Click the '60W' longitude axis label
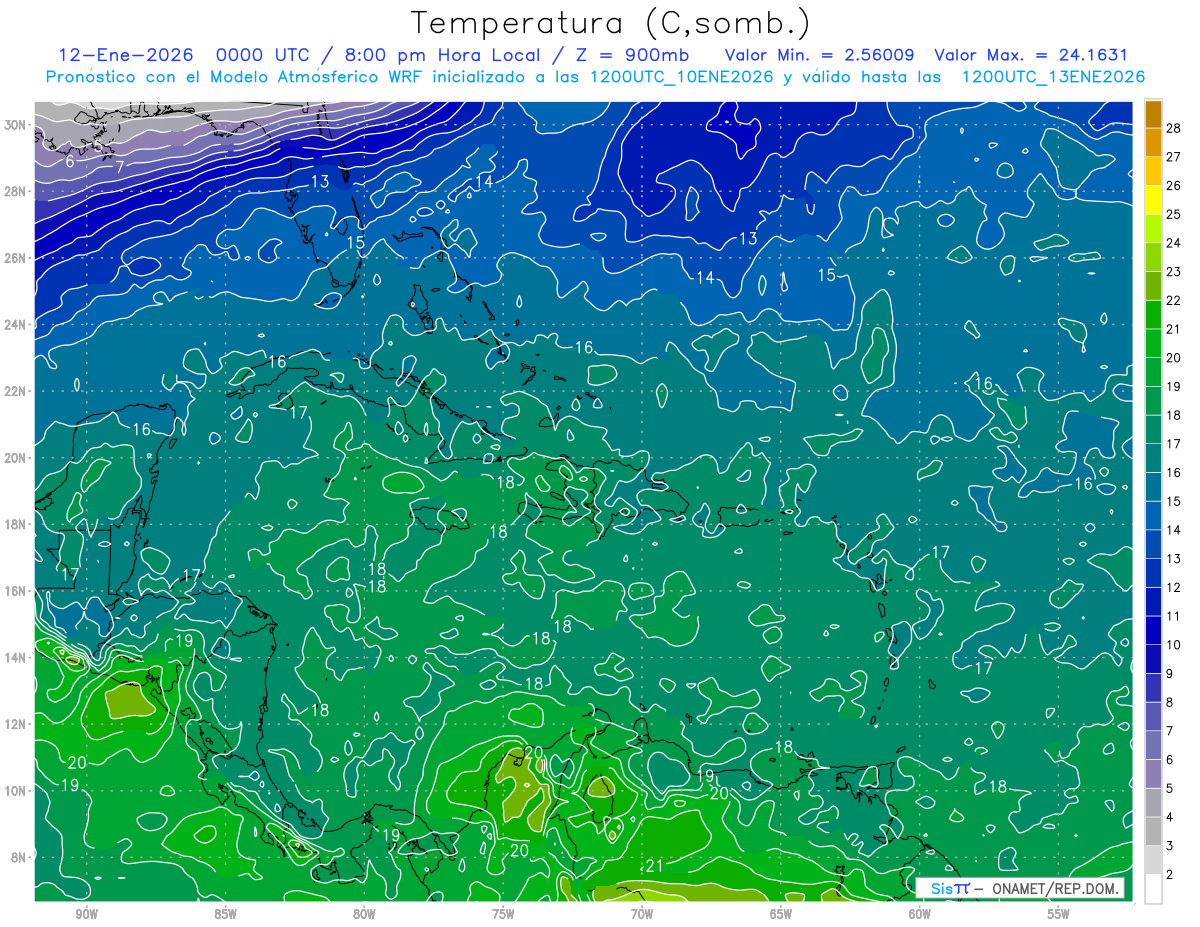 [920, 914]
